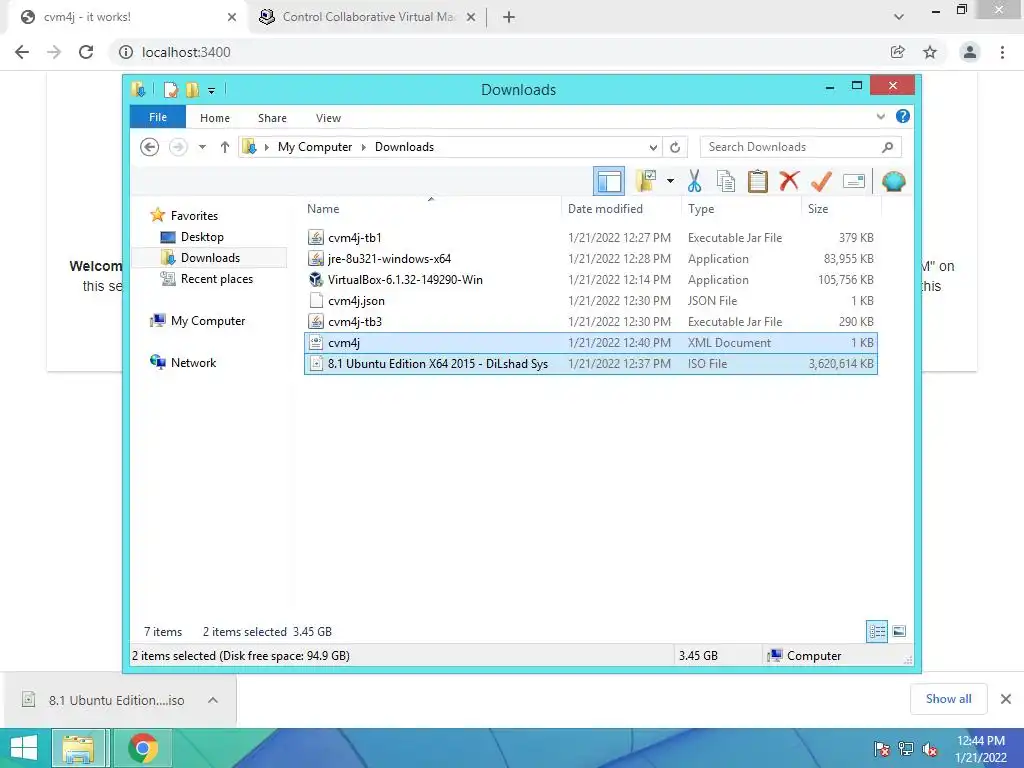Open a new Chrome tab
1024x768 pixels.
(509, 17)
